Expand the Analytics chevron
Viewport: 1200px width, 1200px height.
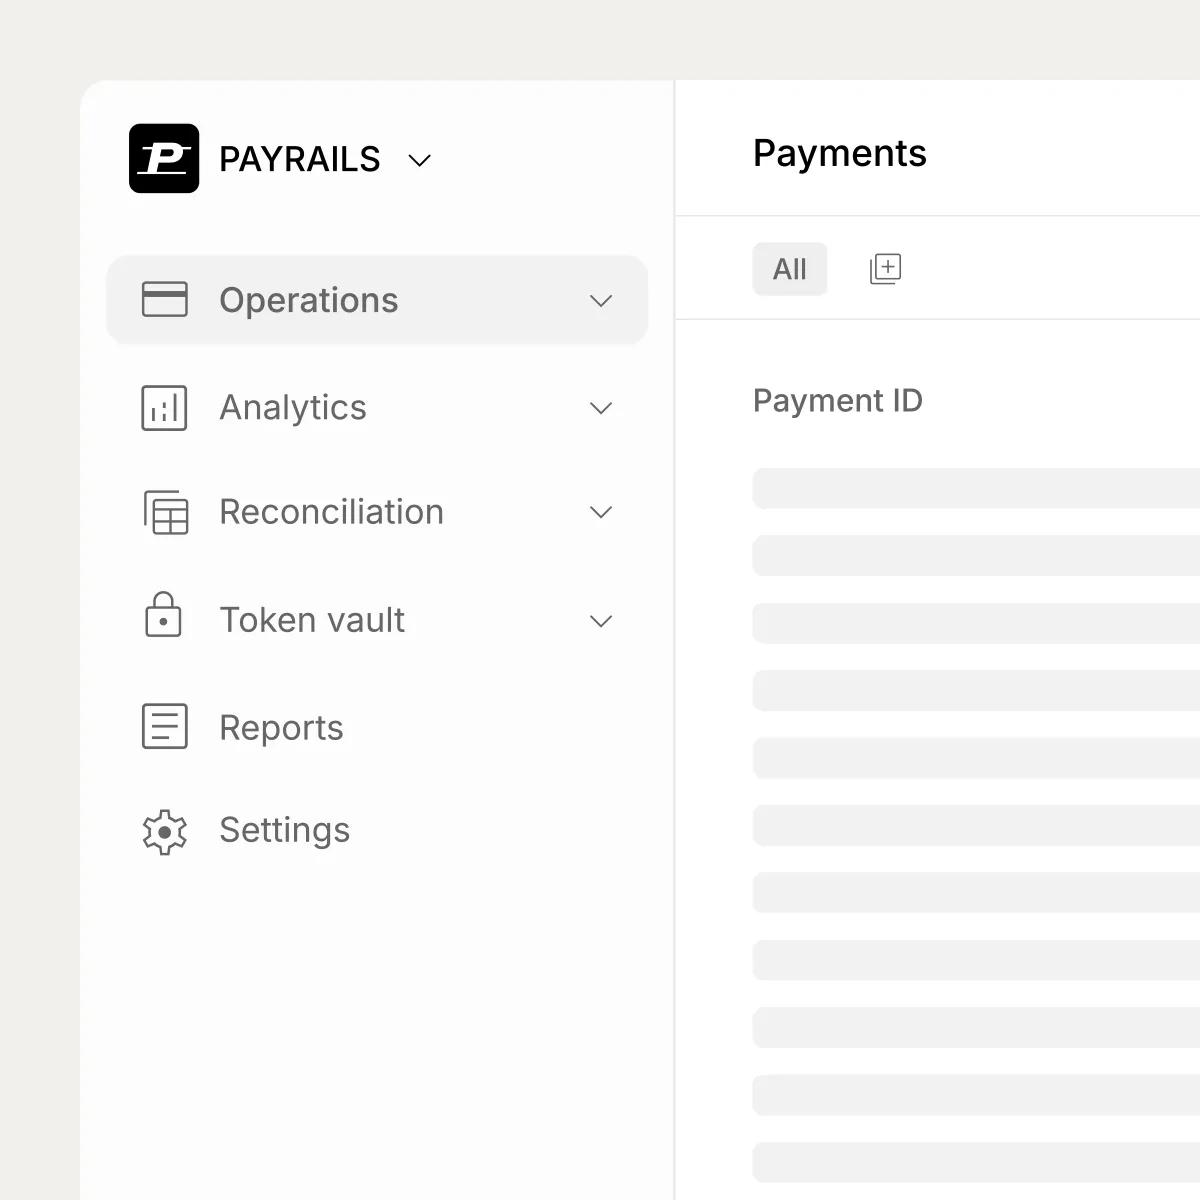(601, 408)
